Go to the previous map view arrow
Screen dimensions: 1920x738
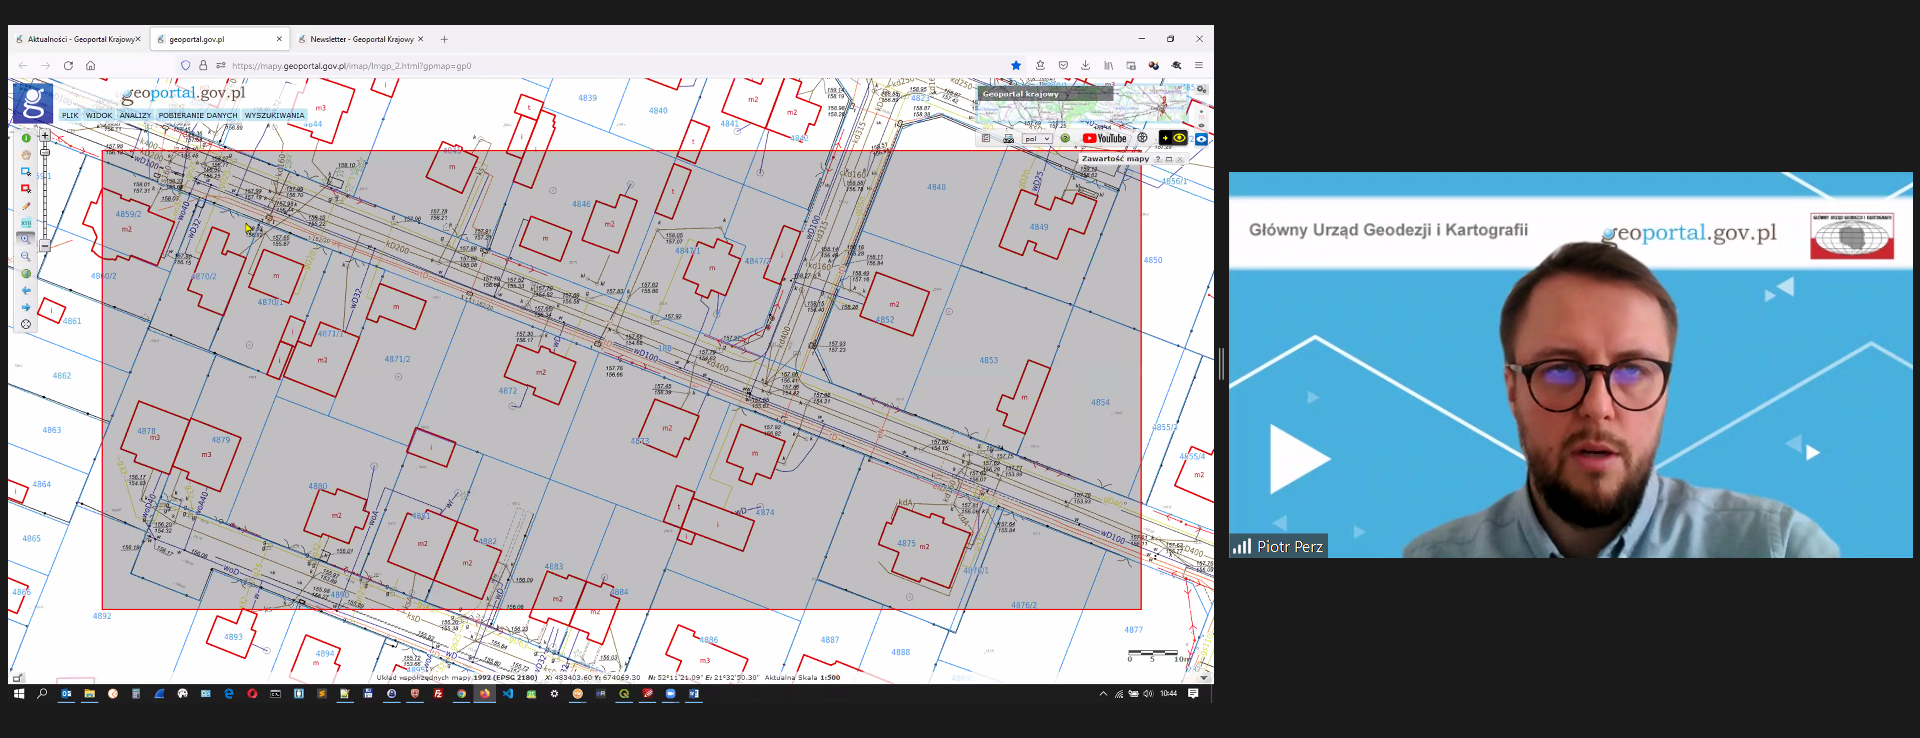tap(26, 291)
